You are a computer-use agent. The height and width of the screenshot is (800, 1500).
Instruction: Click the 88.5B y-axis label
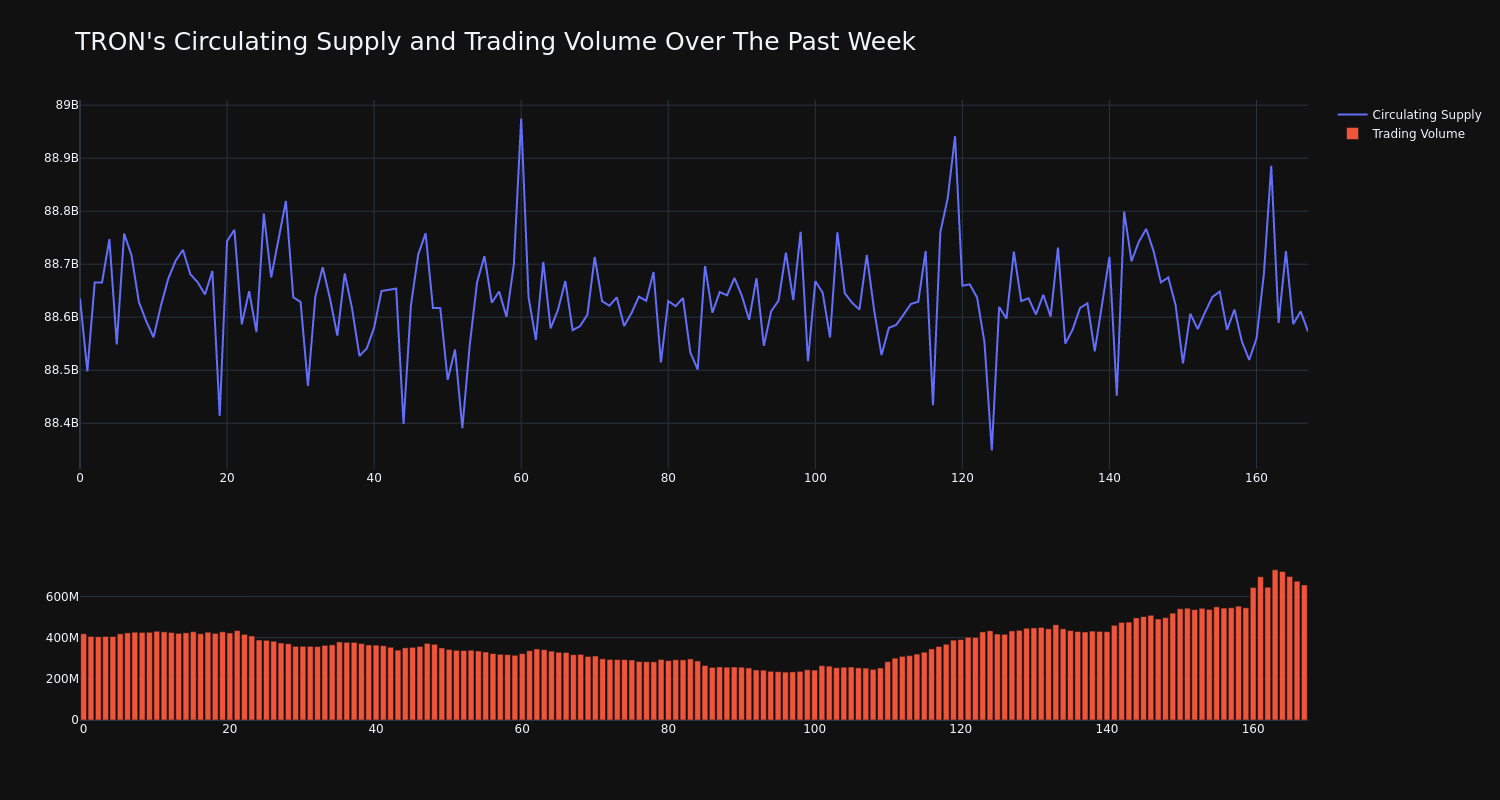tap(61, 370)
